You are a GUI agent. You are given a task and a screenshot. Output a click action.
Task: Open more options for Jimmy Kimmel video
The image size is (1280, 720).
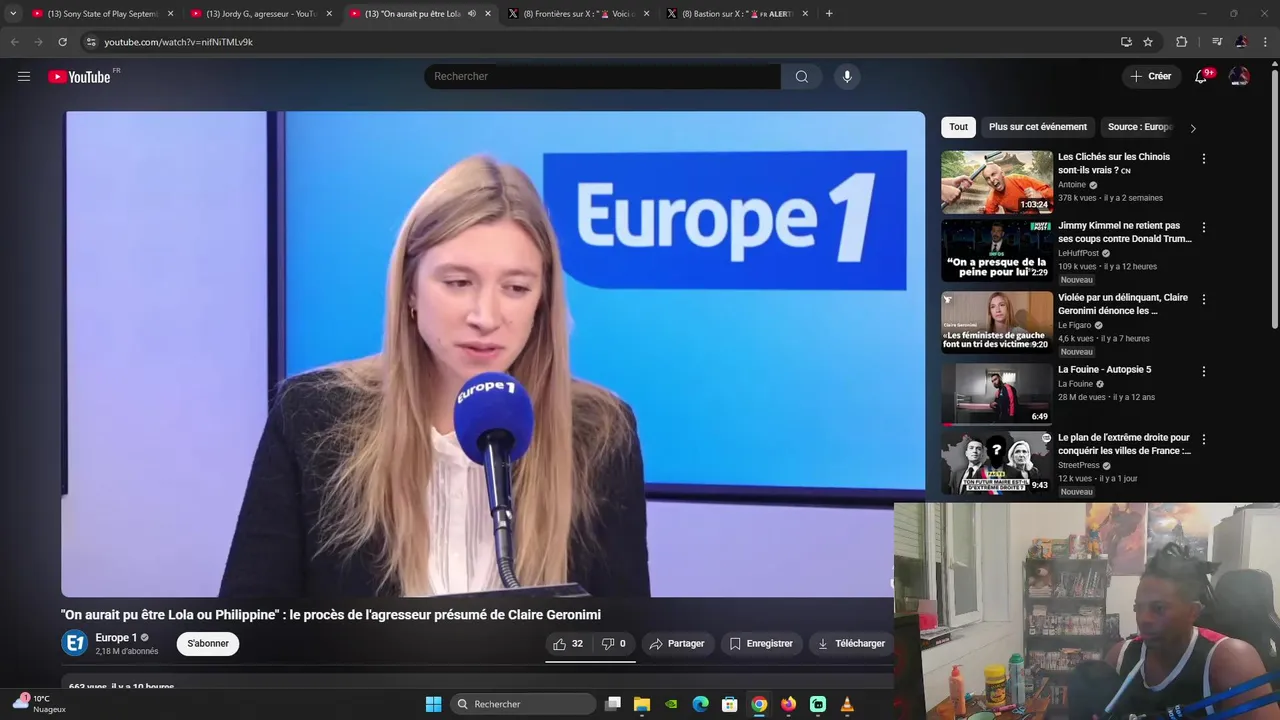click(1203, 228)
